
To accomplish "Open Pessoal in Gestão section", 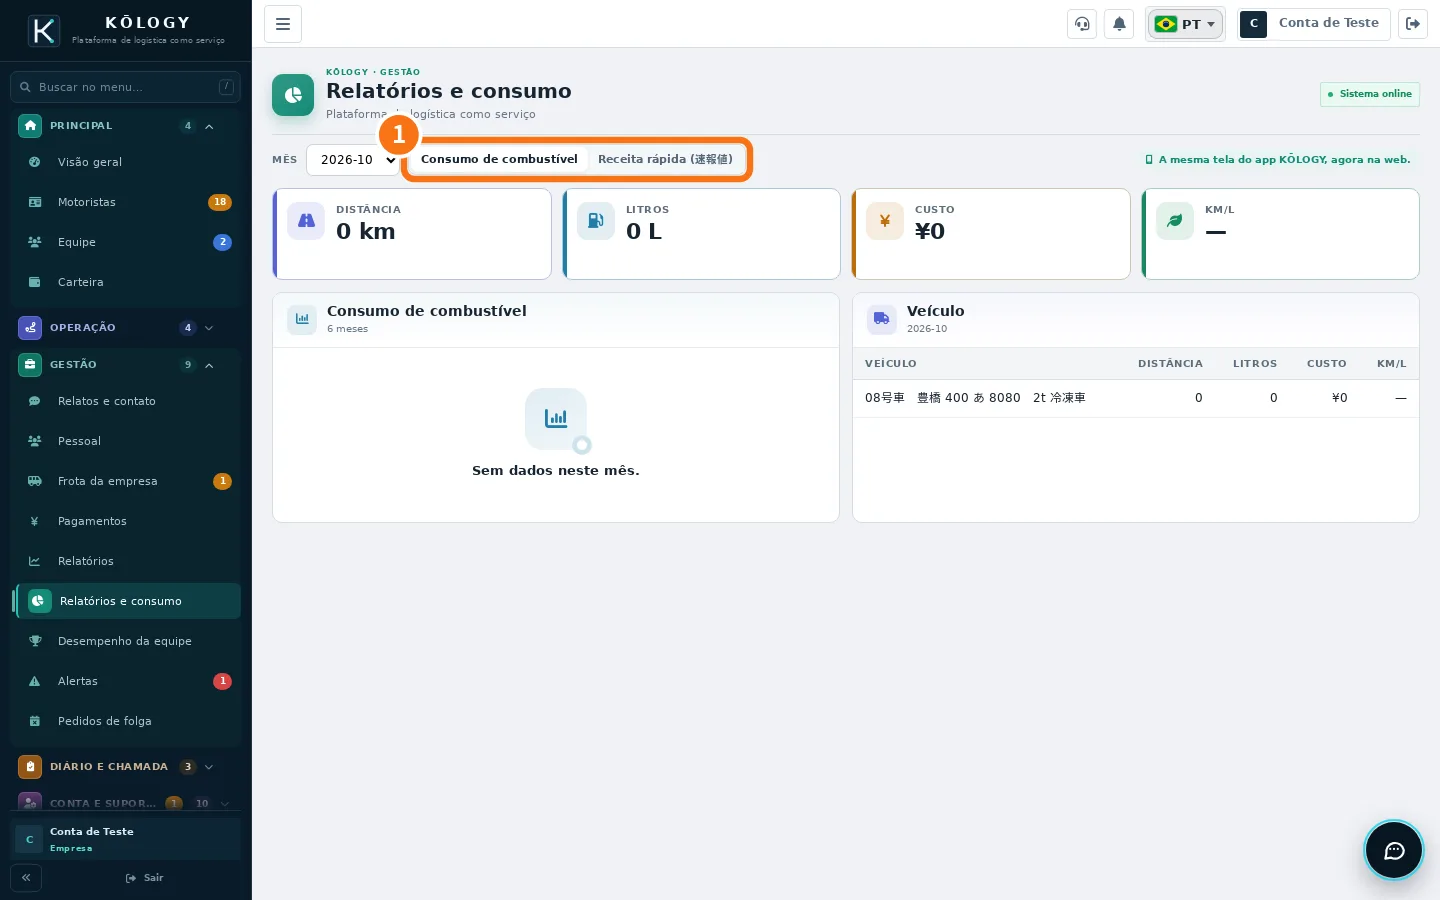I will [126, 441].
